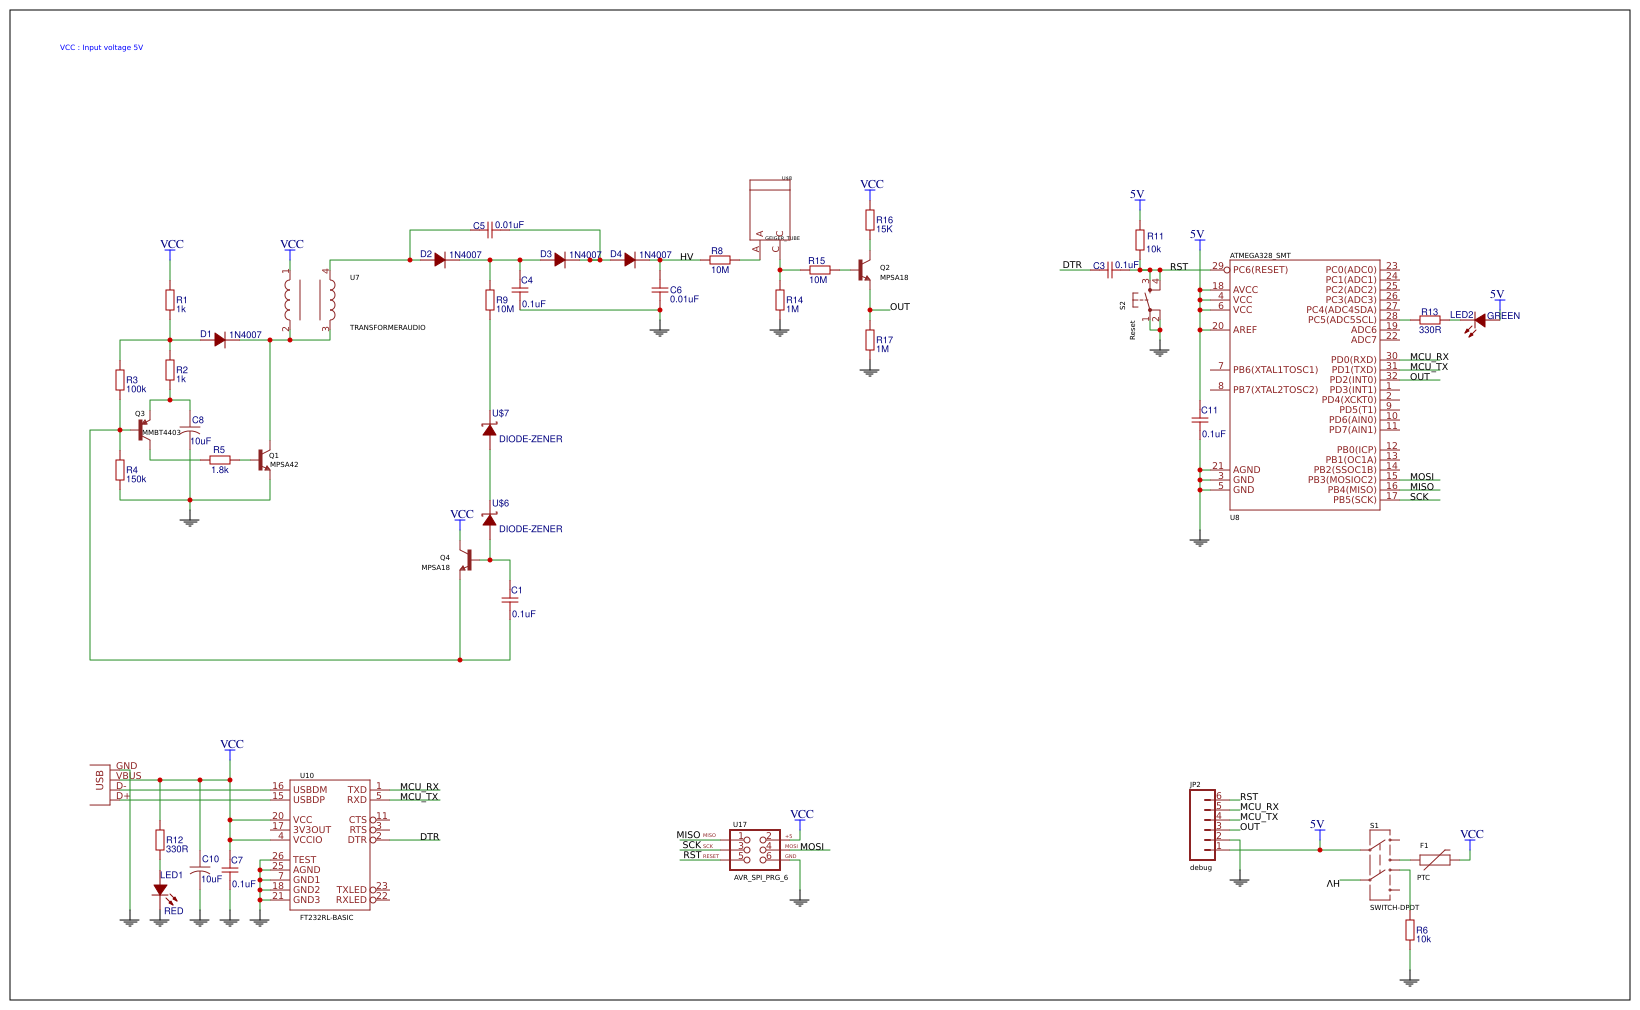Viewport: 1640px width, 1010px height.
Task: Click the U$7 zener diode symbol
Action: [490, 430]
